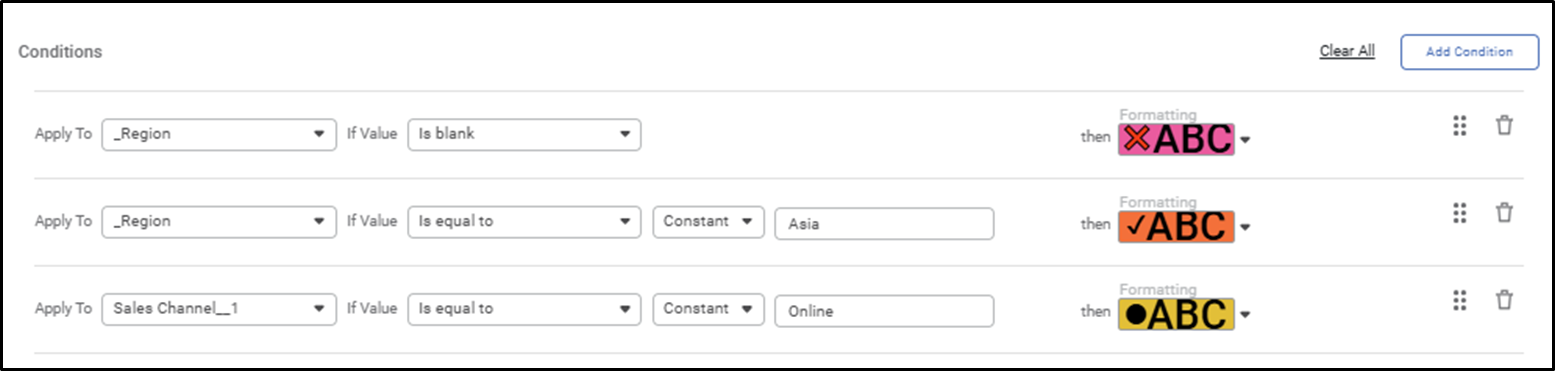The image size is (1555, 371).
Task: Click the Online value input field
Action: pyautogui.click(x=884, y=311)
